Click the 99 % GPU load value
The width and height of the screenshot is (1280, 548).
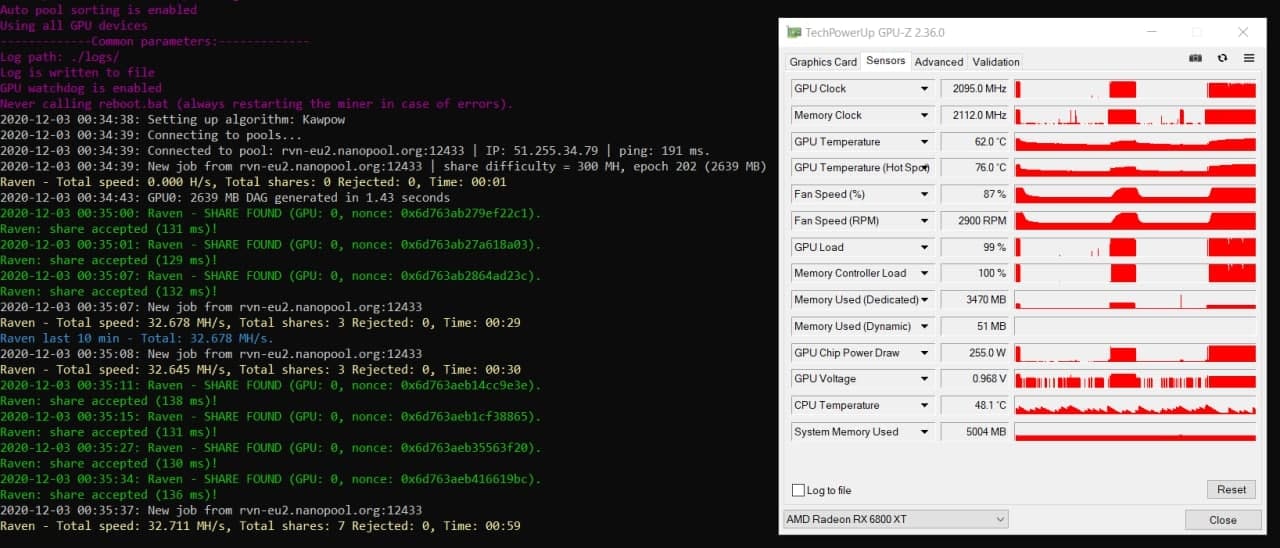tap(975, 247)
